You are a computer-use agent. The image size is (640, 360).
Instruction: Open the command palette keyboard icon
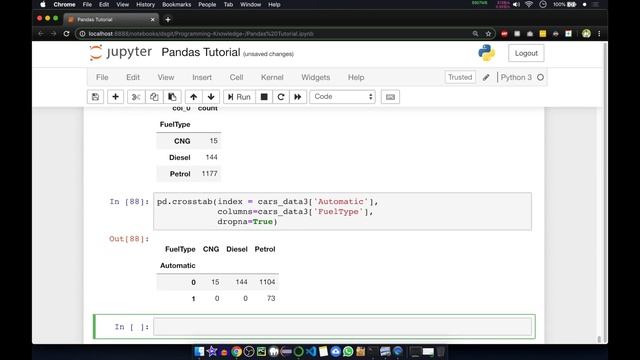pos(390,97)
